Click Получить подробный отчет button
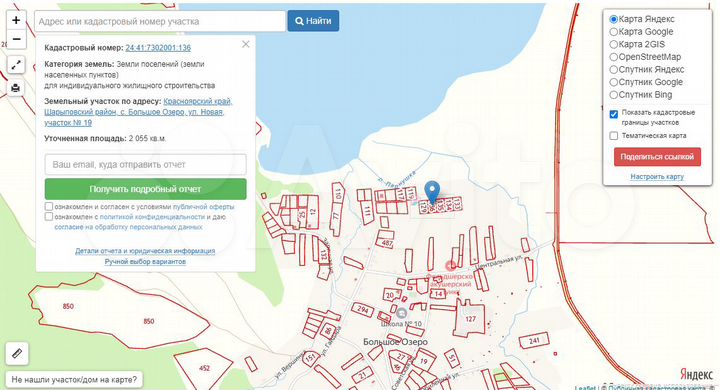The height and width of the screenshot is (390, 720). pos(146,189)
